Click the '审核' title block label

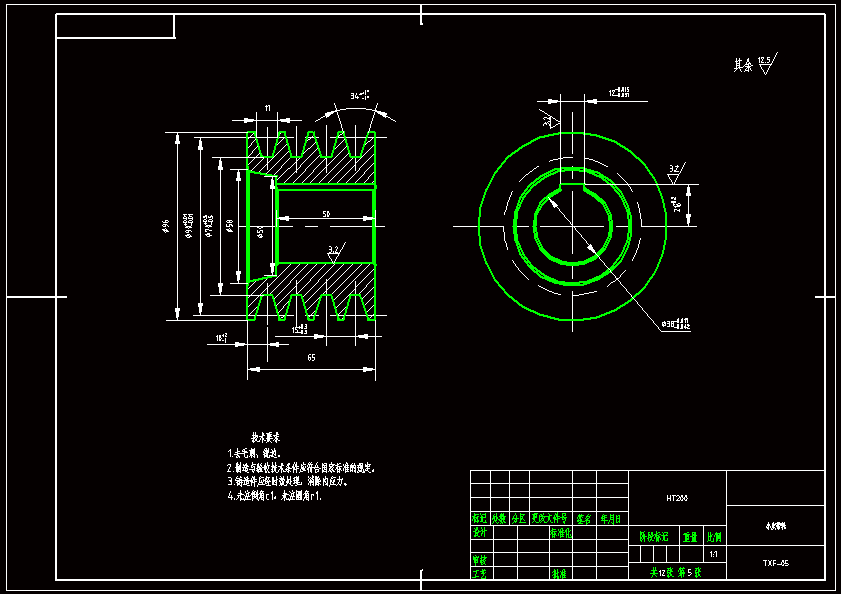(479, 560)
